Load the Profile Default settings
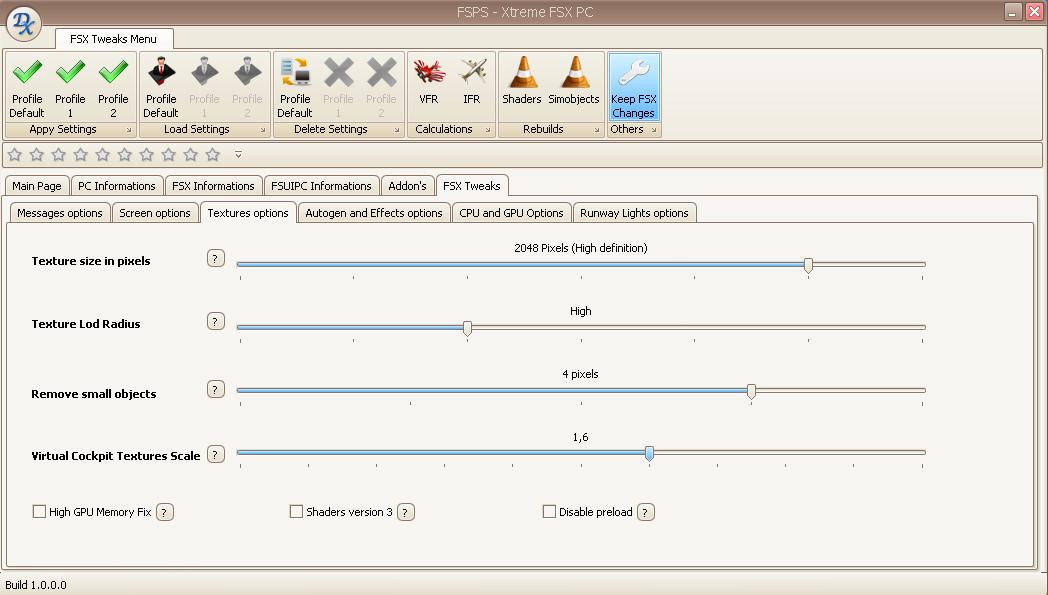The image size is (1048, 595). tap(161, 88)
